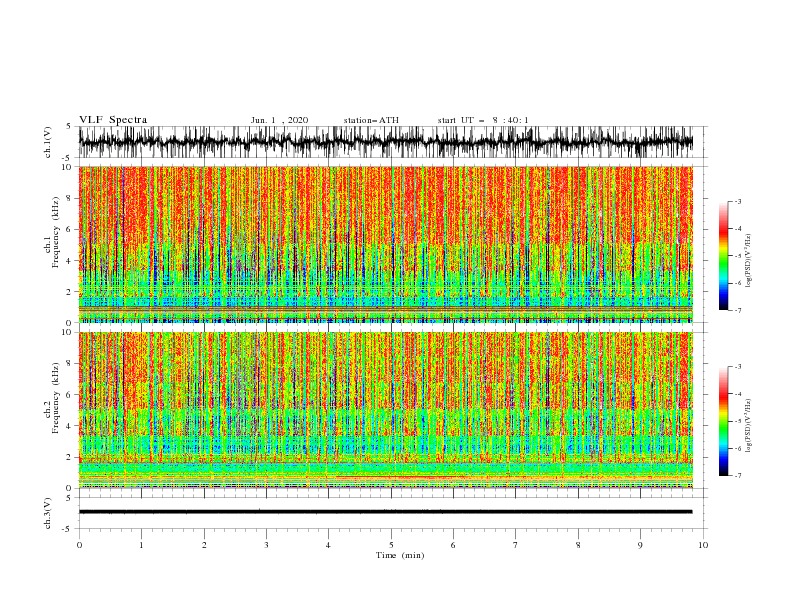Click the ch.2 PSD color scale bar
This screenshot has width=792, height=612.
pos(723,421)
